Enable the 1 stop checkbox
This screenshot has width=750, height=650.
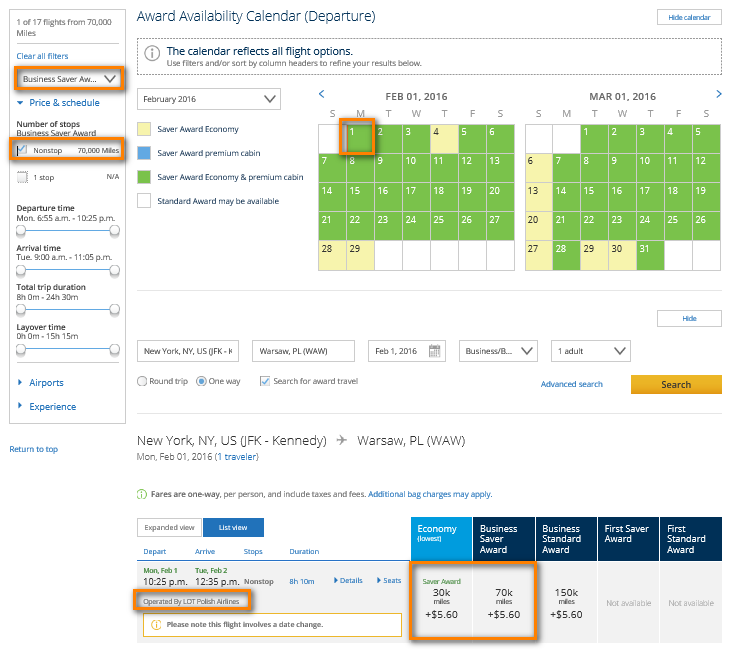pos(22,177)
